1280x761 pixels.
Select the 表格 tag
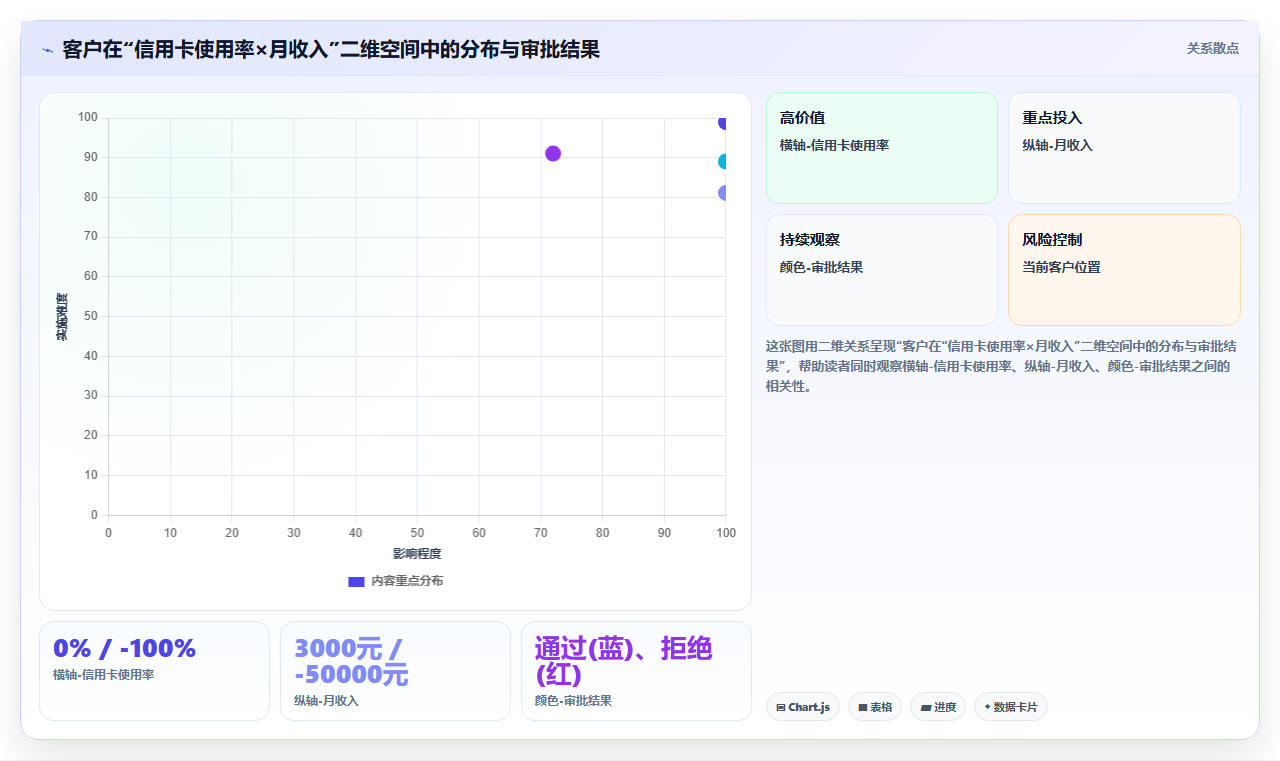coord(875,707)
